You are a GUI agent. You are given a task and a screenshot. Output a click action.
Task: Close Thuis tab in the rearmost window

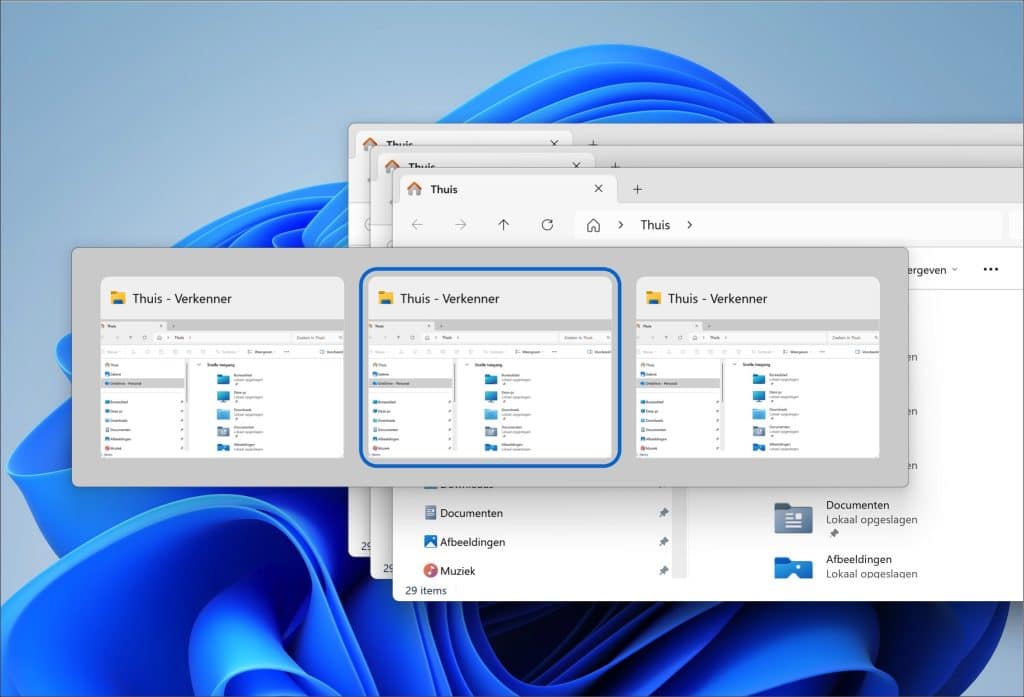[x=554, y=143]
